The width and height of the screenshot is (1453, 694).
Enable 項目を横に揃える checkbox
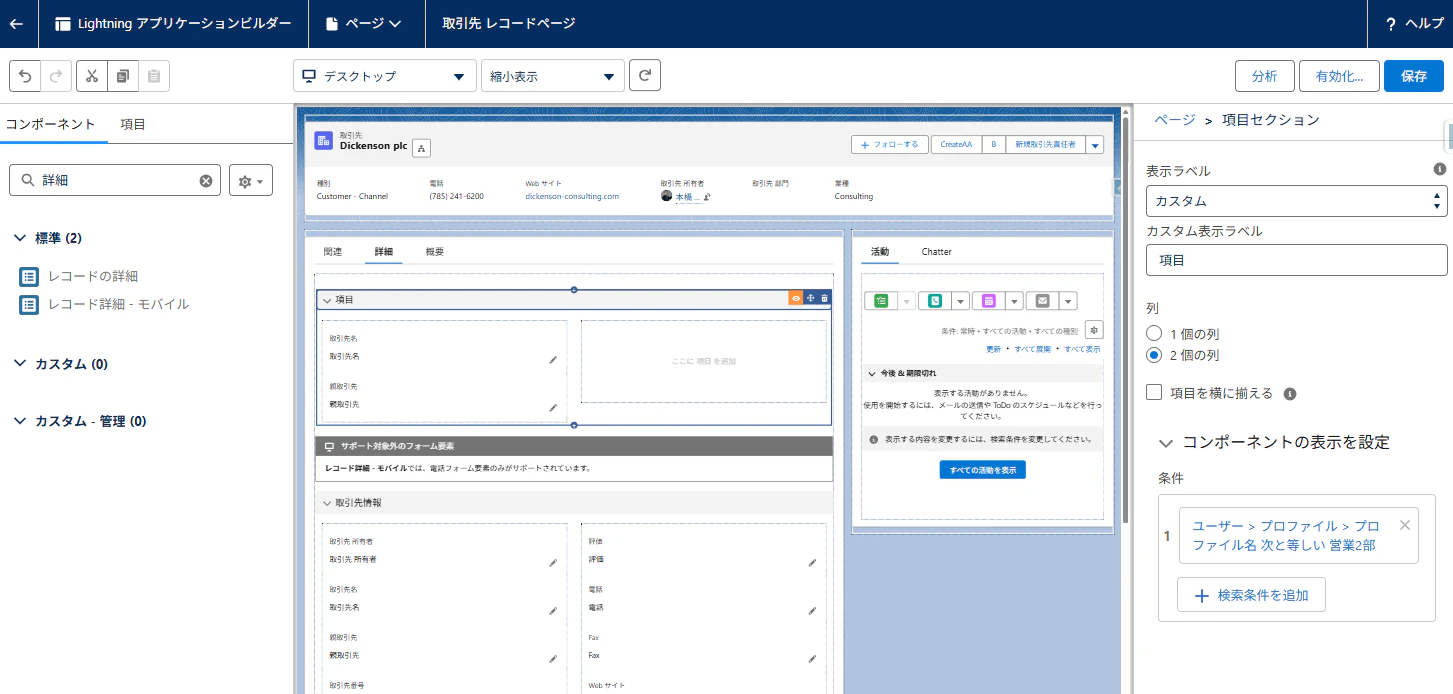coord(1154,393)
